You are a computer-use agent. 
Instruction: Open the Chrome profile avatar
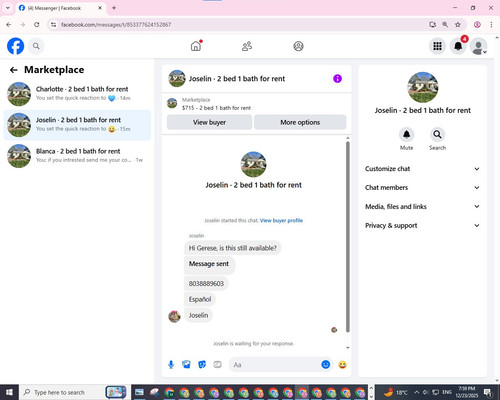click(477, 24)
